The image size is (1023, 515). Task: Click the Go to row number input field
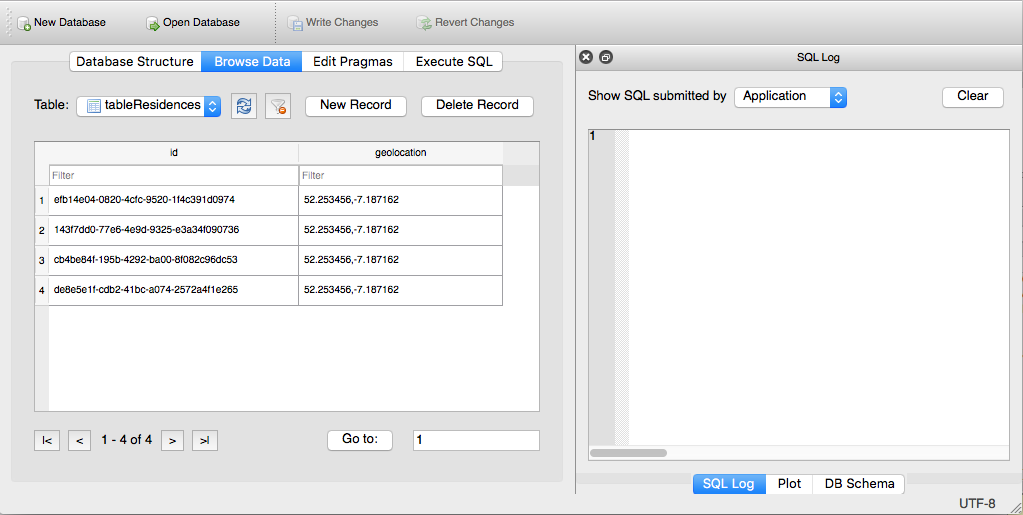[x=476, y=440]
